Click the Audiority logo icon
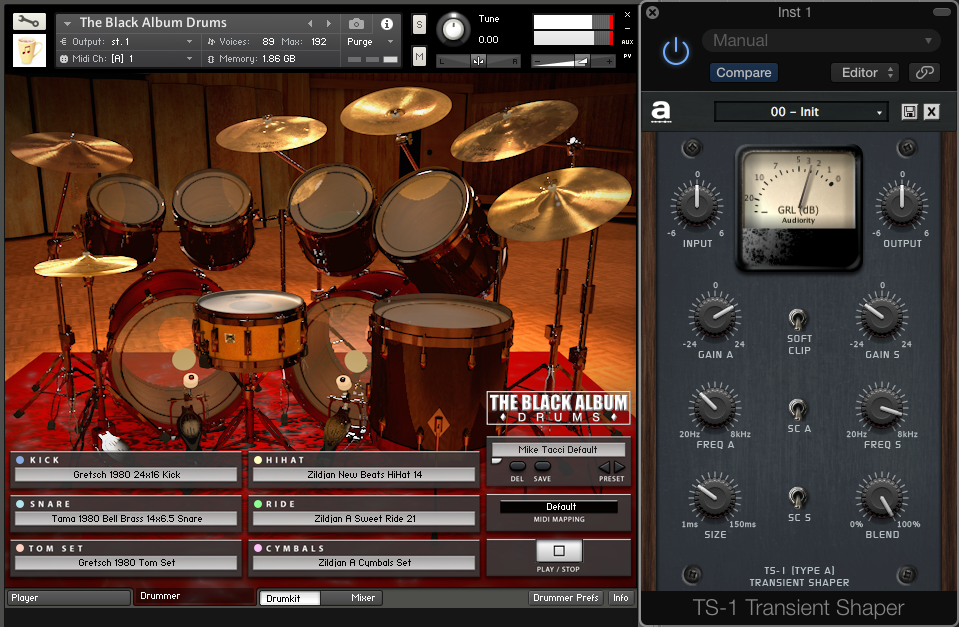 (x=661, y=112)
